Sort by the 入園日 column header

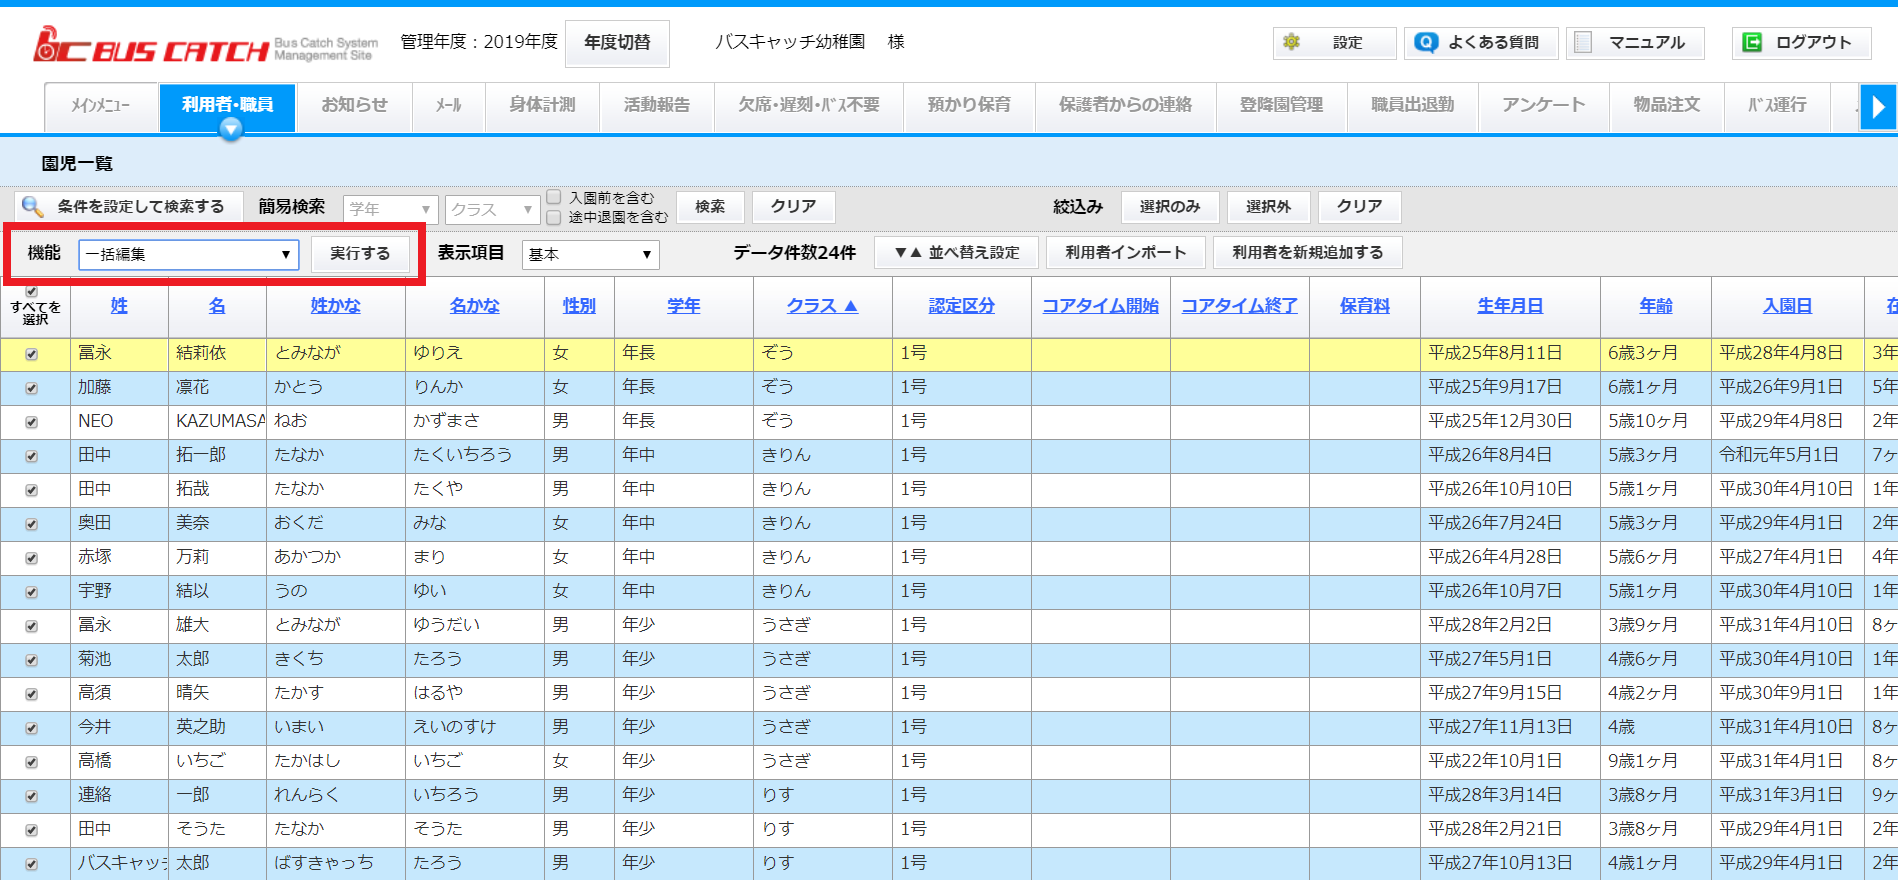pos(1787,306)
